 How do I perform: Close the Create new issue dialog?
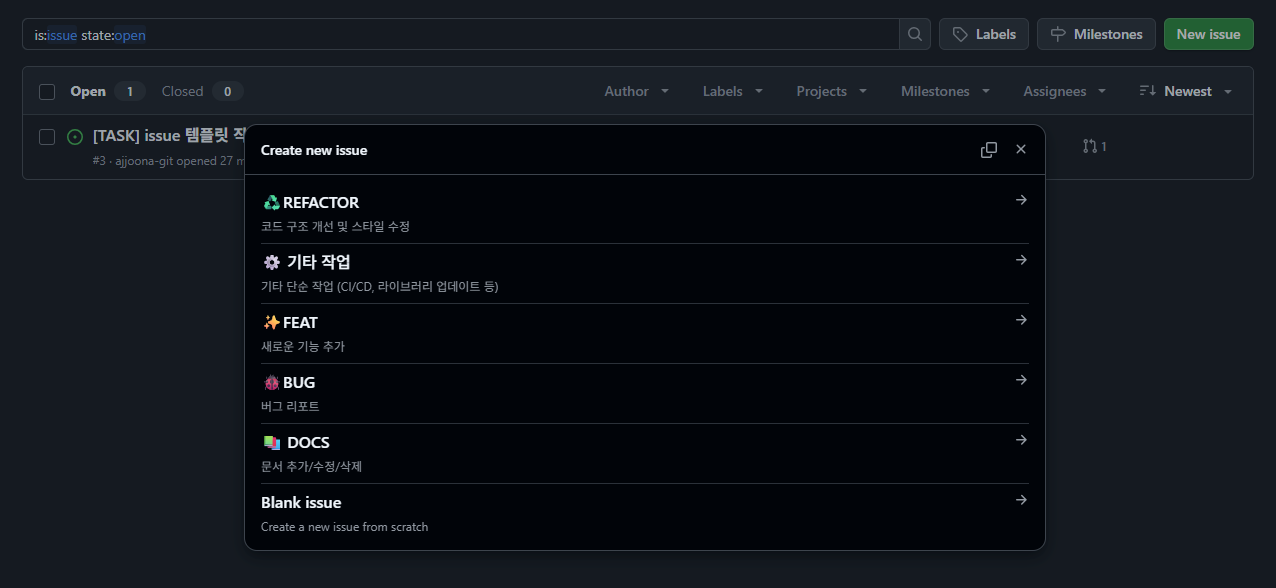tap(1020, 150)
